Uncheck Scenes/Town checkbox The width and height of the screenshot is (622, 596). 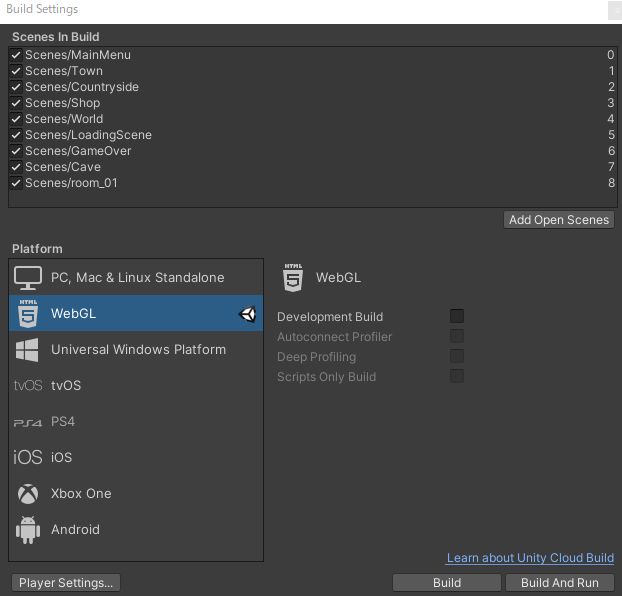(x=16, y=71)
